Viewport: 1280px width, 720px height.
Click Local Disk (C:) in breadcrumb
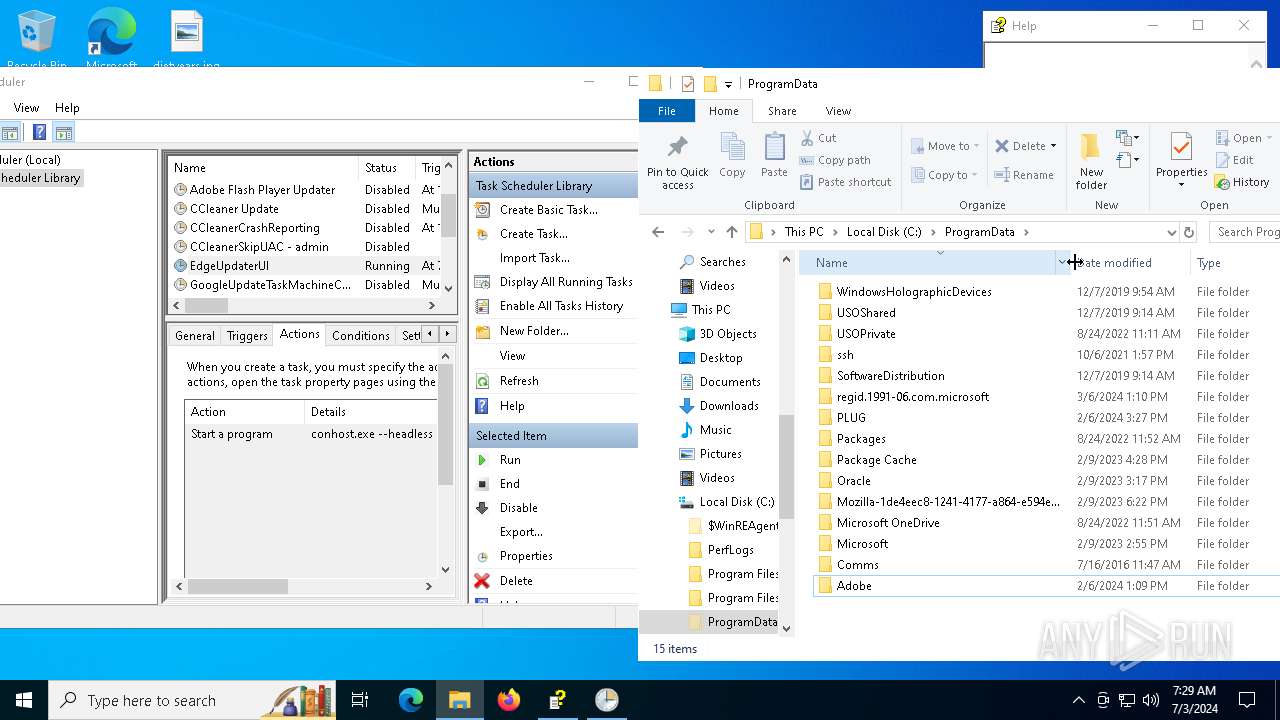(x=884, y=232)
